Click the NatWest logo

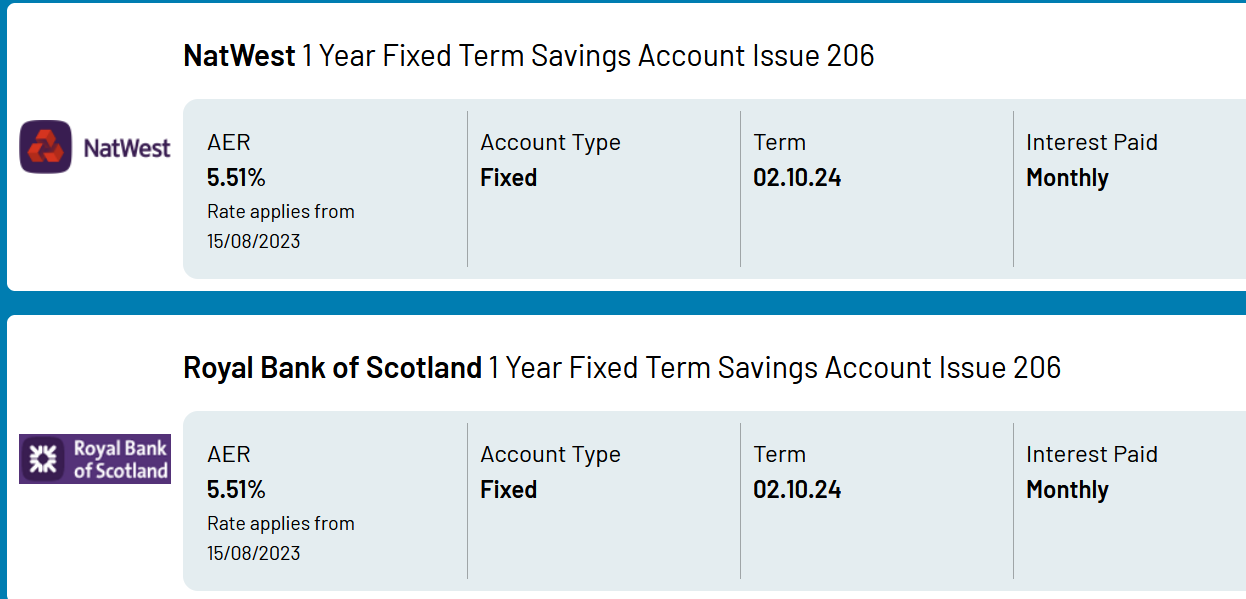(96, 147)
